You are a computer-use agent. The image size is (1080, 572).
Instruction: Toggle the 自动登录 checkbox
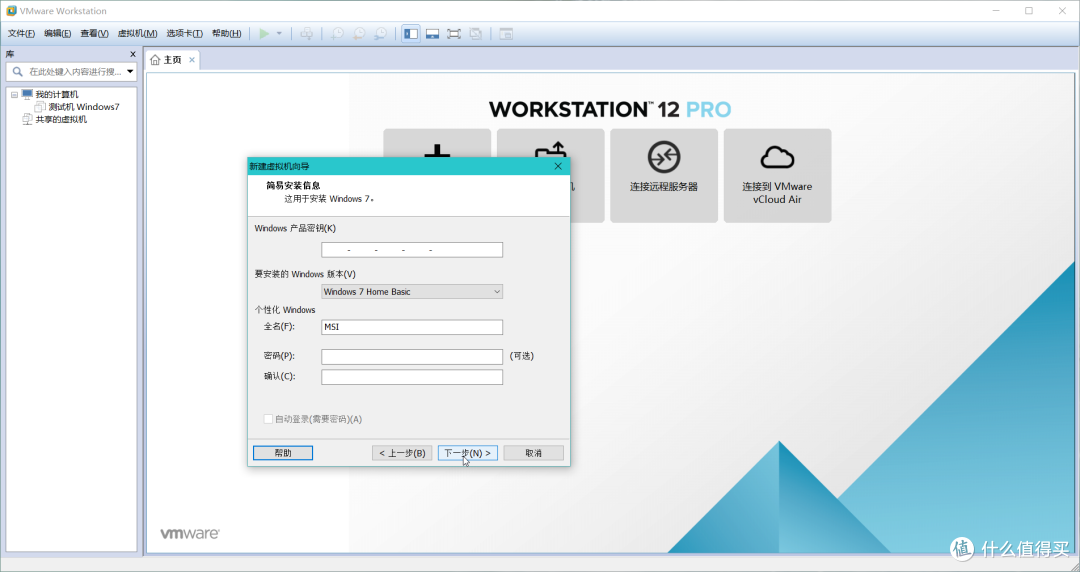tap(268, 419)
